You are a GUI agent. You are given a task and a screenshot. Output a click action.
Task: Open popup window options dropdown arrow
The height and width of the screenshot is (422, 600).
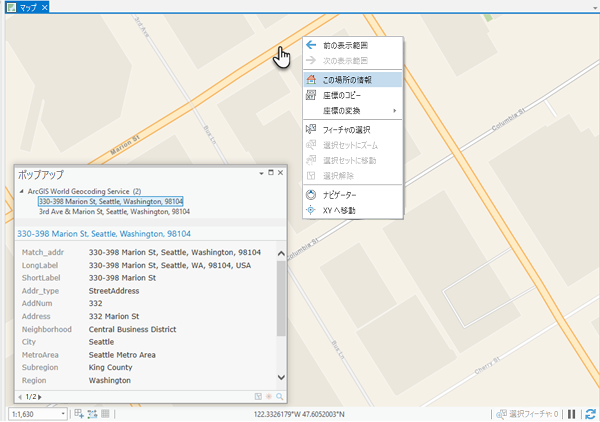tap(259, 174)
